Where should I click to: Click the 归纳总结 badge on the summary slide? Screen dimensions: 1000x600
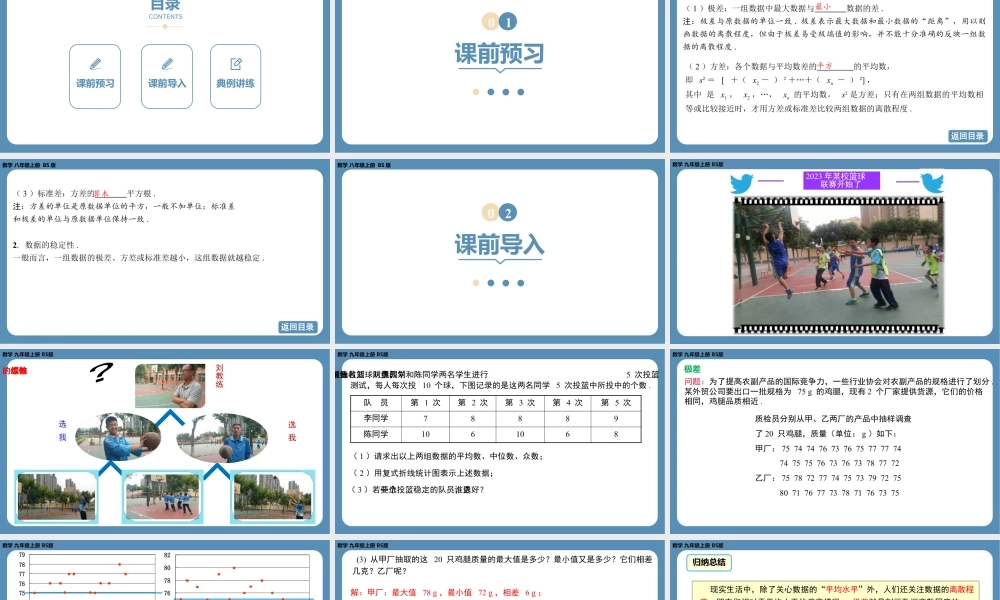pos(709,562)
